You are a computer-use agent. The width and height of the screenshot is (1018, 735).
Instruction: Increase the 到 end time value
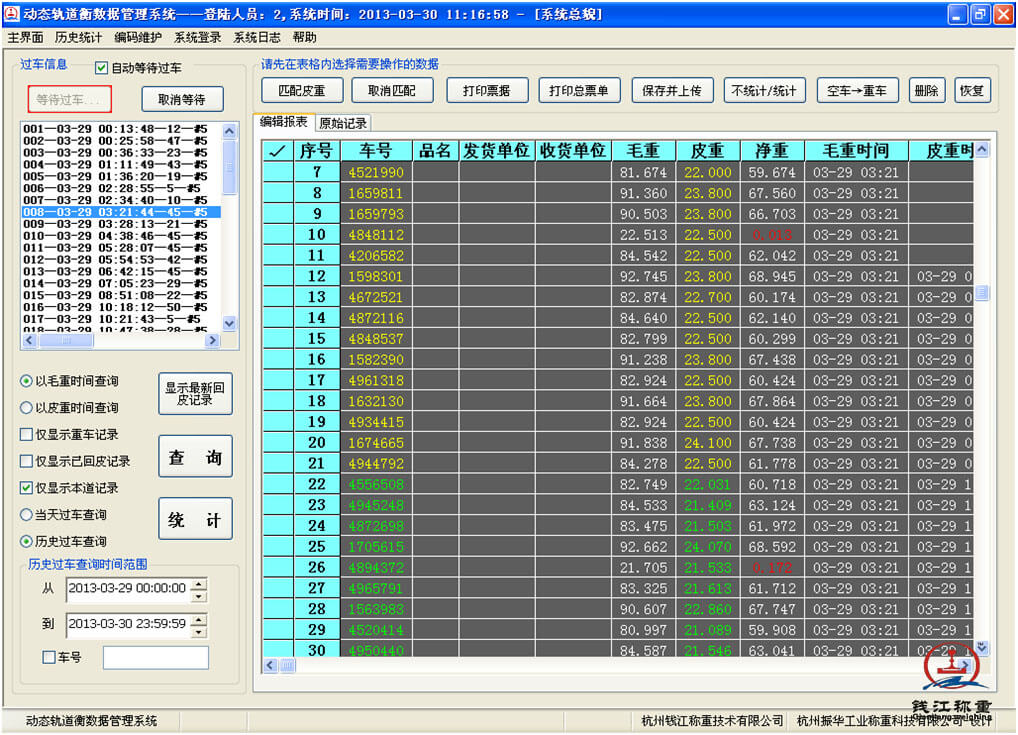pos(200,619)
